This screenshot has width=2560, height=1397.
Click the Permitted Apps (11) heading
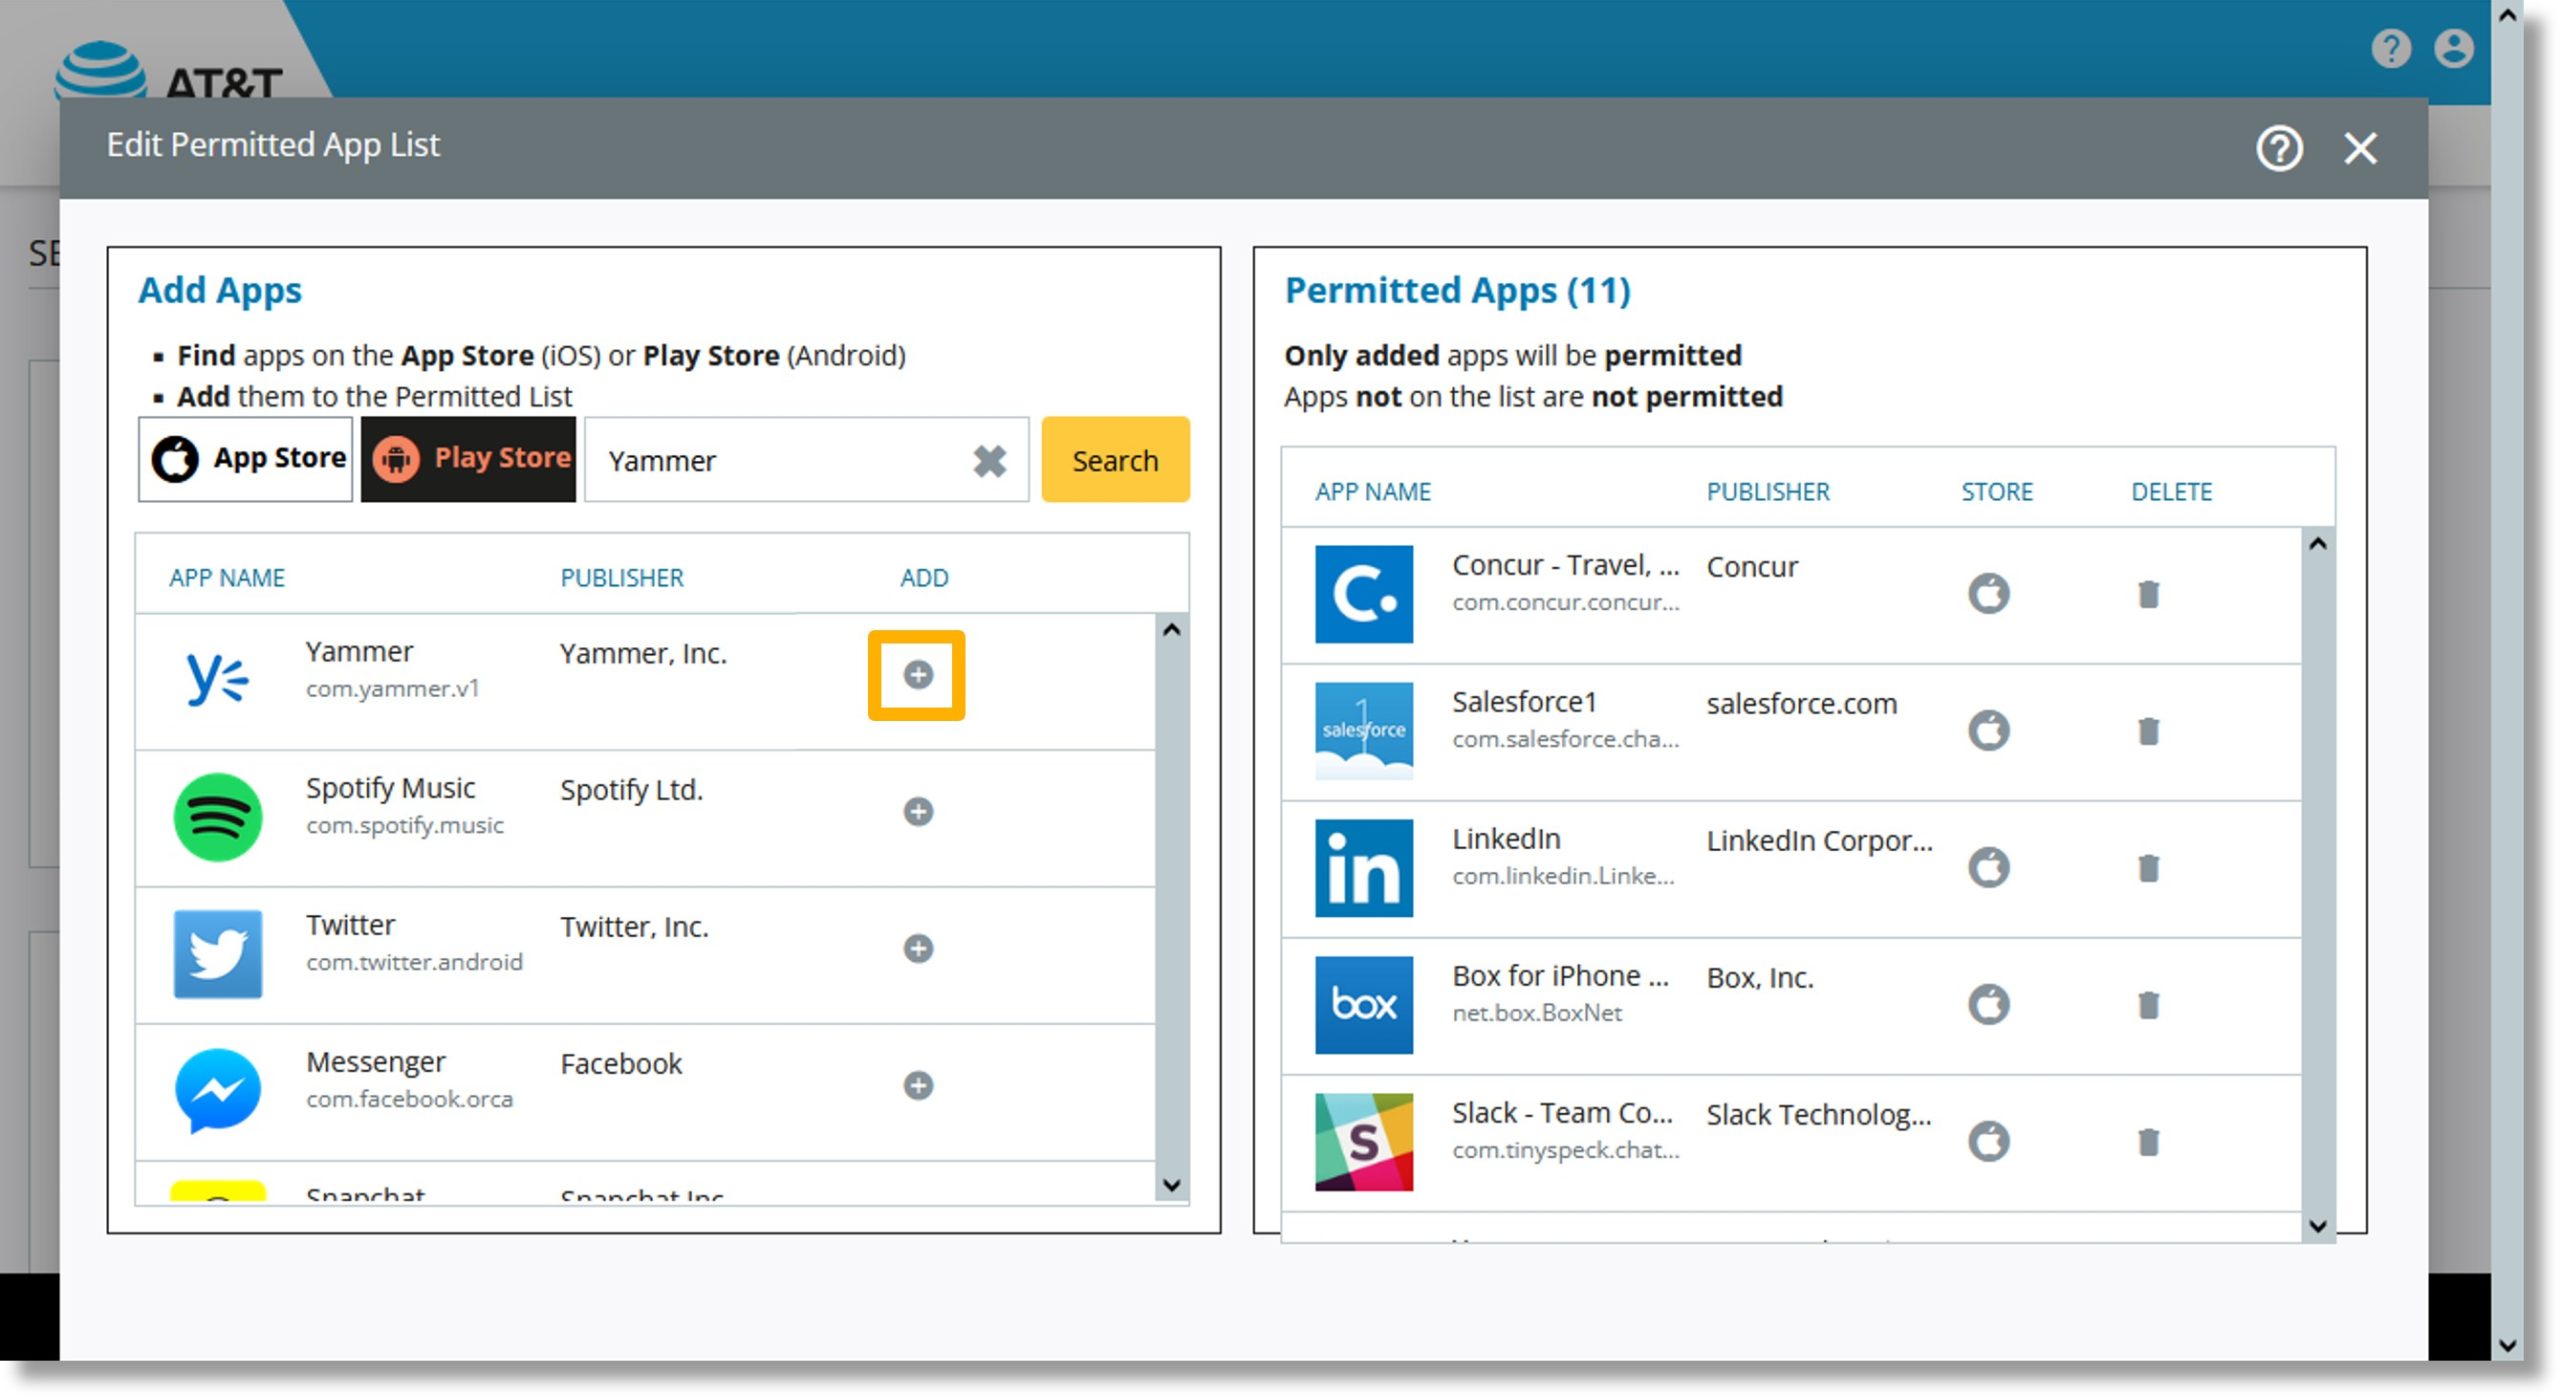tap(1458, 291)
